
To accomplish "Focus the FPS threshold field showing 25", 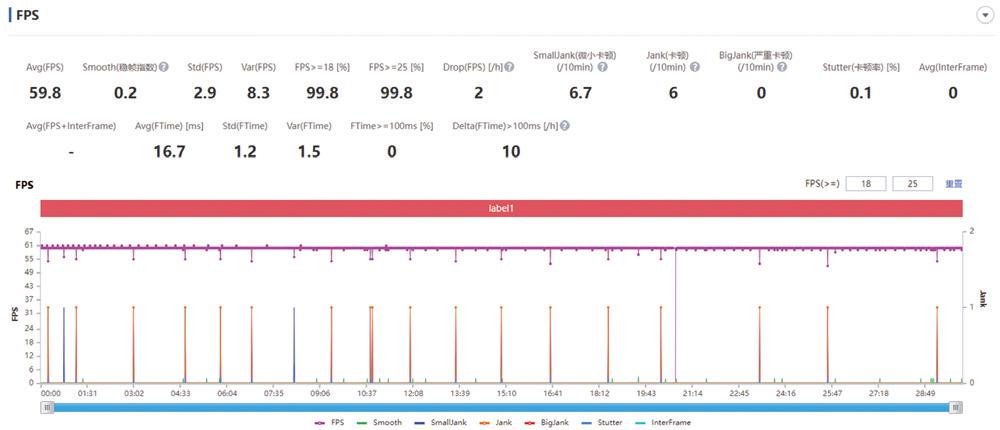I will point(913,184).
